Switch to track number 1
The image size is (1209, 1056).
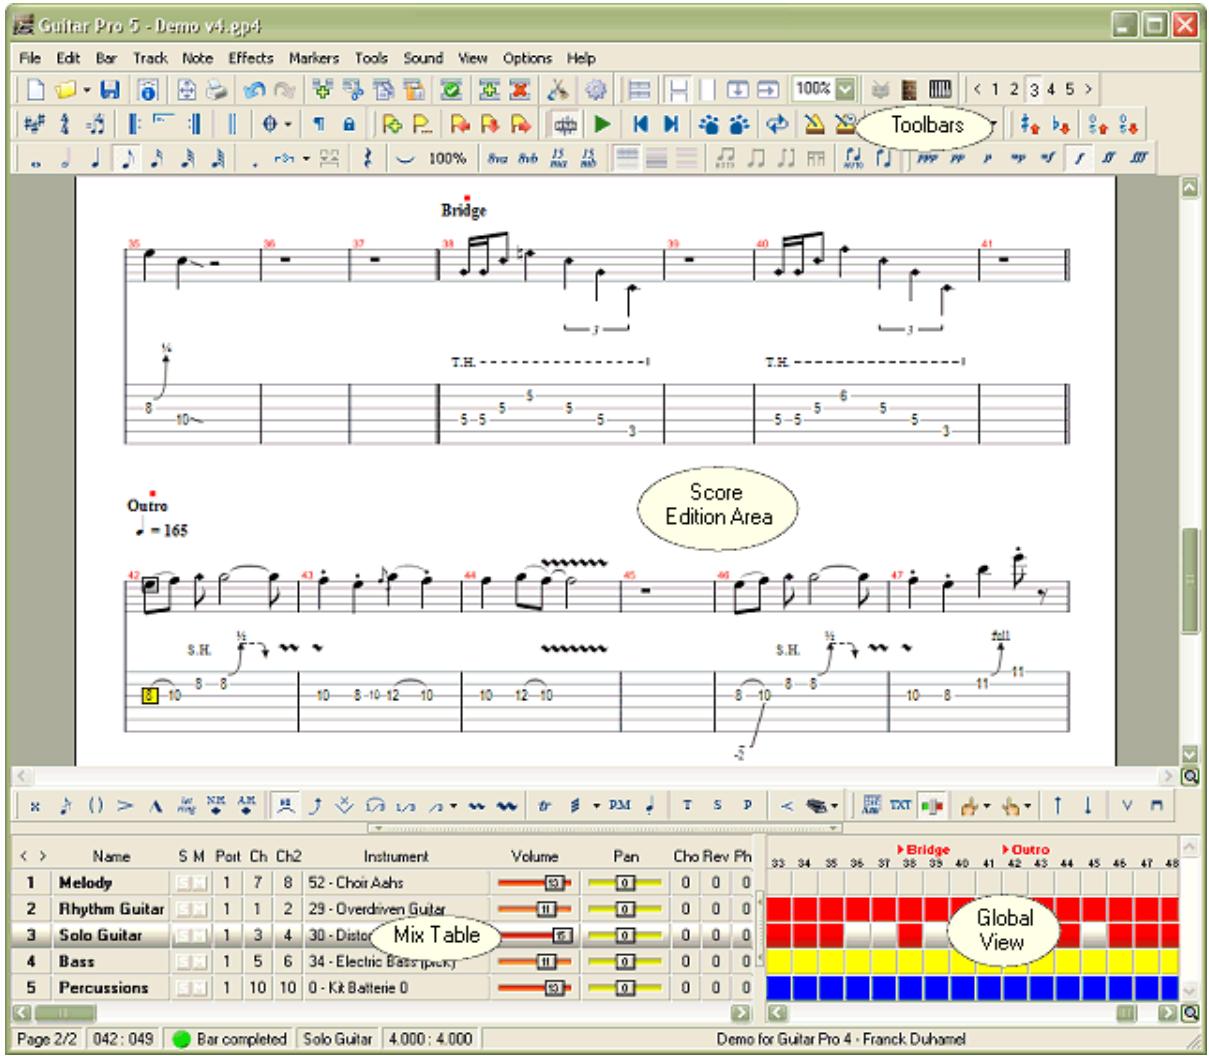coord(994,90)
